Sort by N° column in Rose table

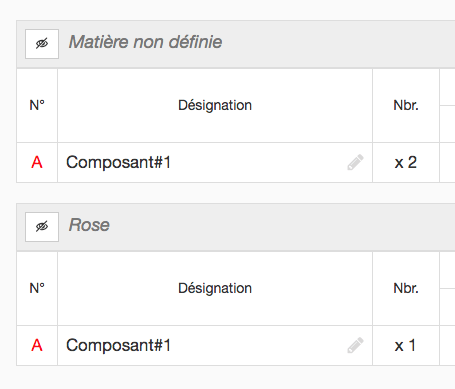[37, 288]
